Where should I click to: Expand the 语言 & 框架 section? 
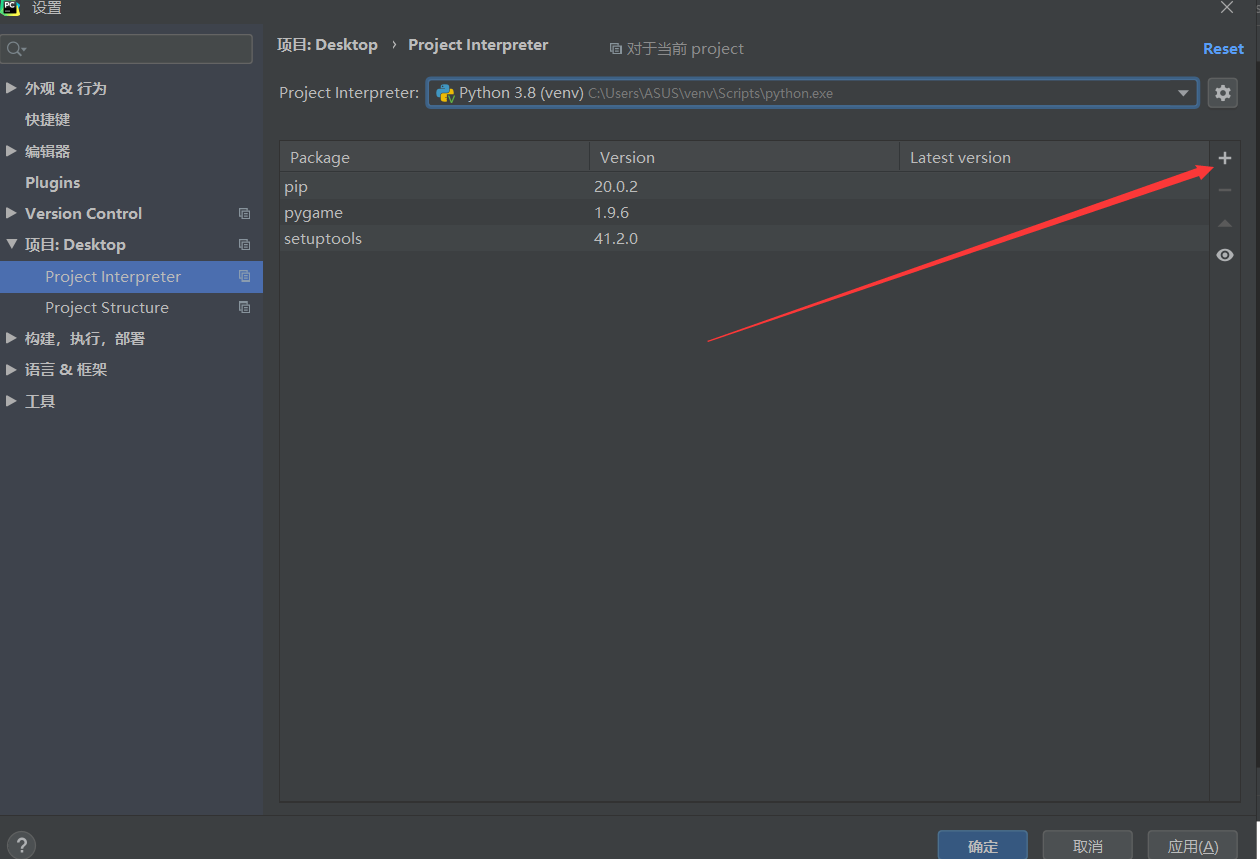click(x=11, y=369)
